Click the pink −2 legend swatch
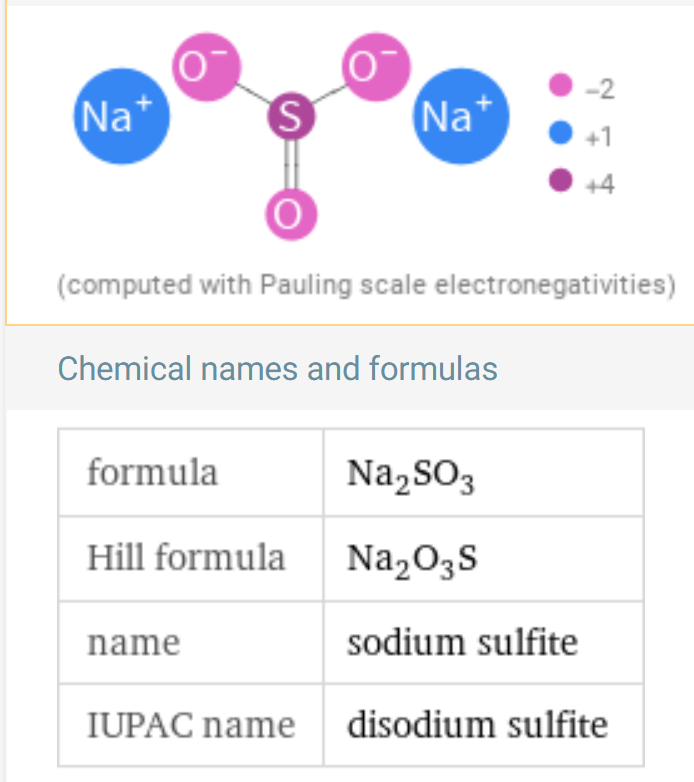The height and width of the screenshot is (782, 694). coord(560,85)
